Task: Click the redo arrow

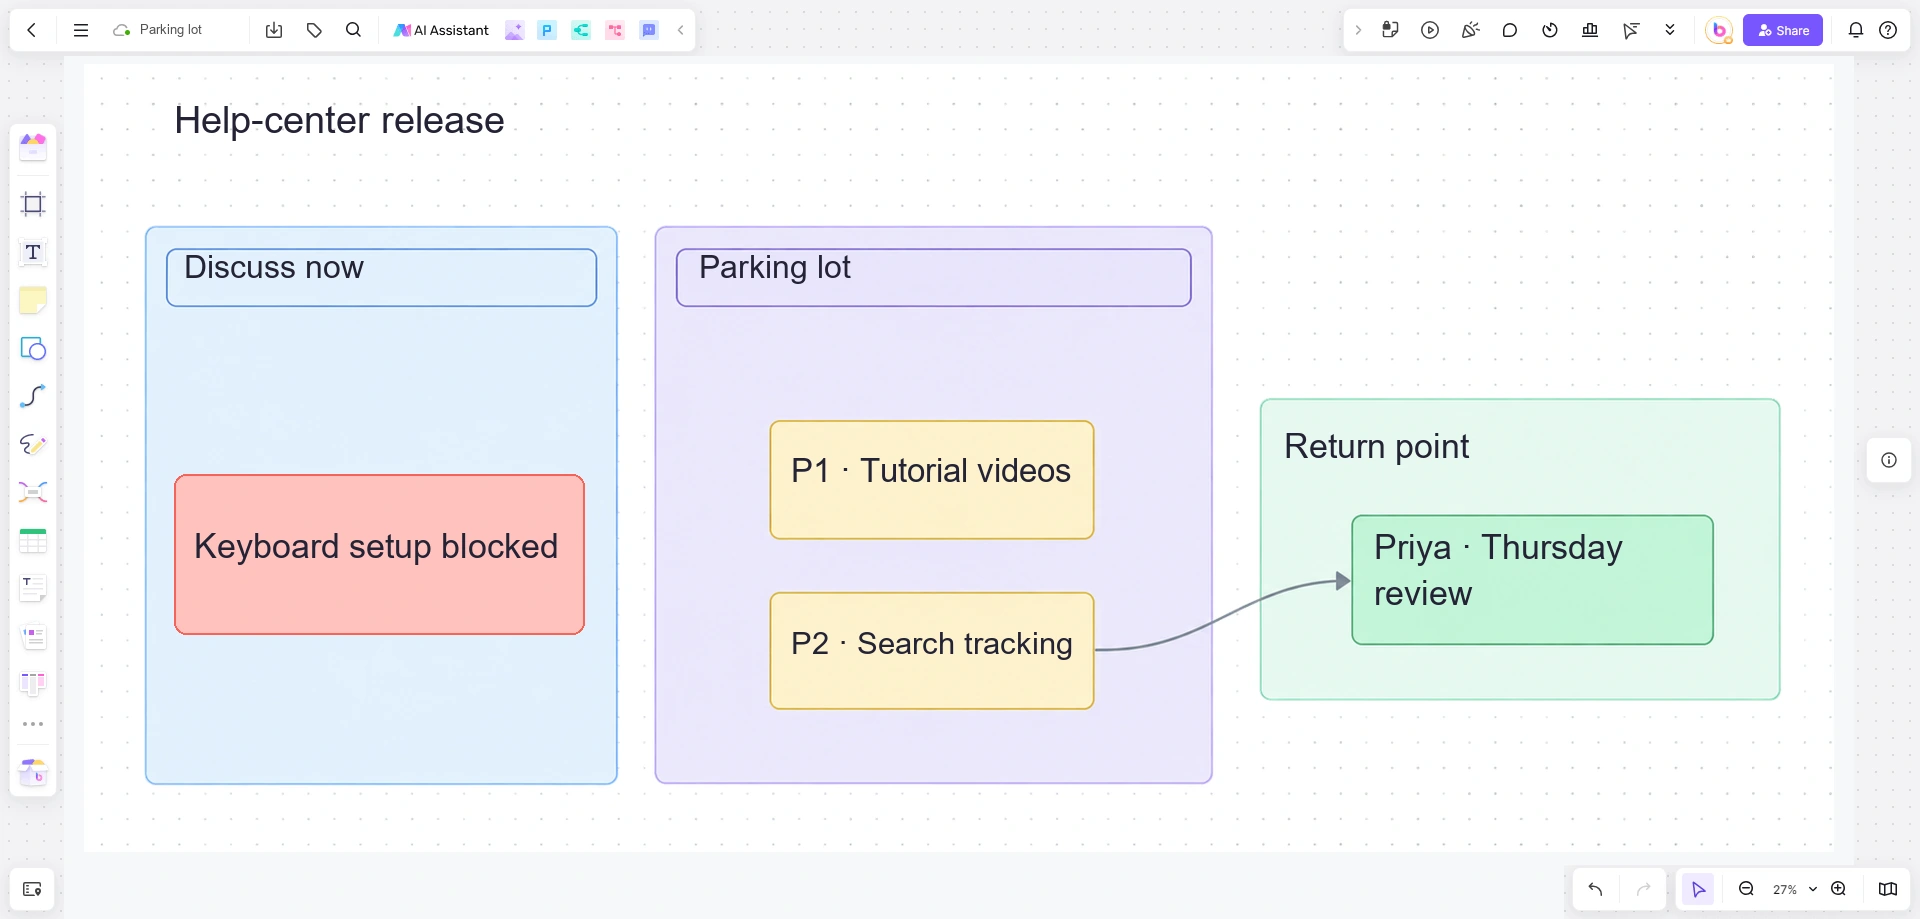Action: pyautogui.click(x=1643, y=889)
